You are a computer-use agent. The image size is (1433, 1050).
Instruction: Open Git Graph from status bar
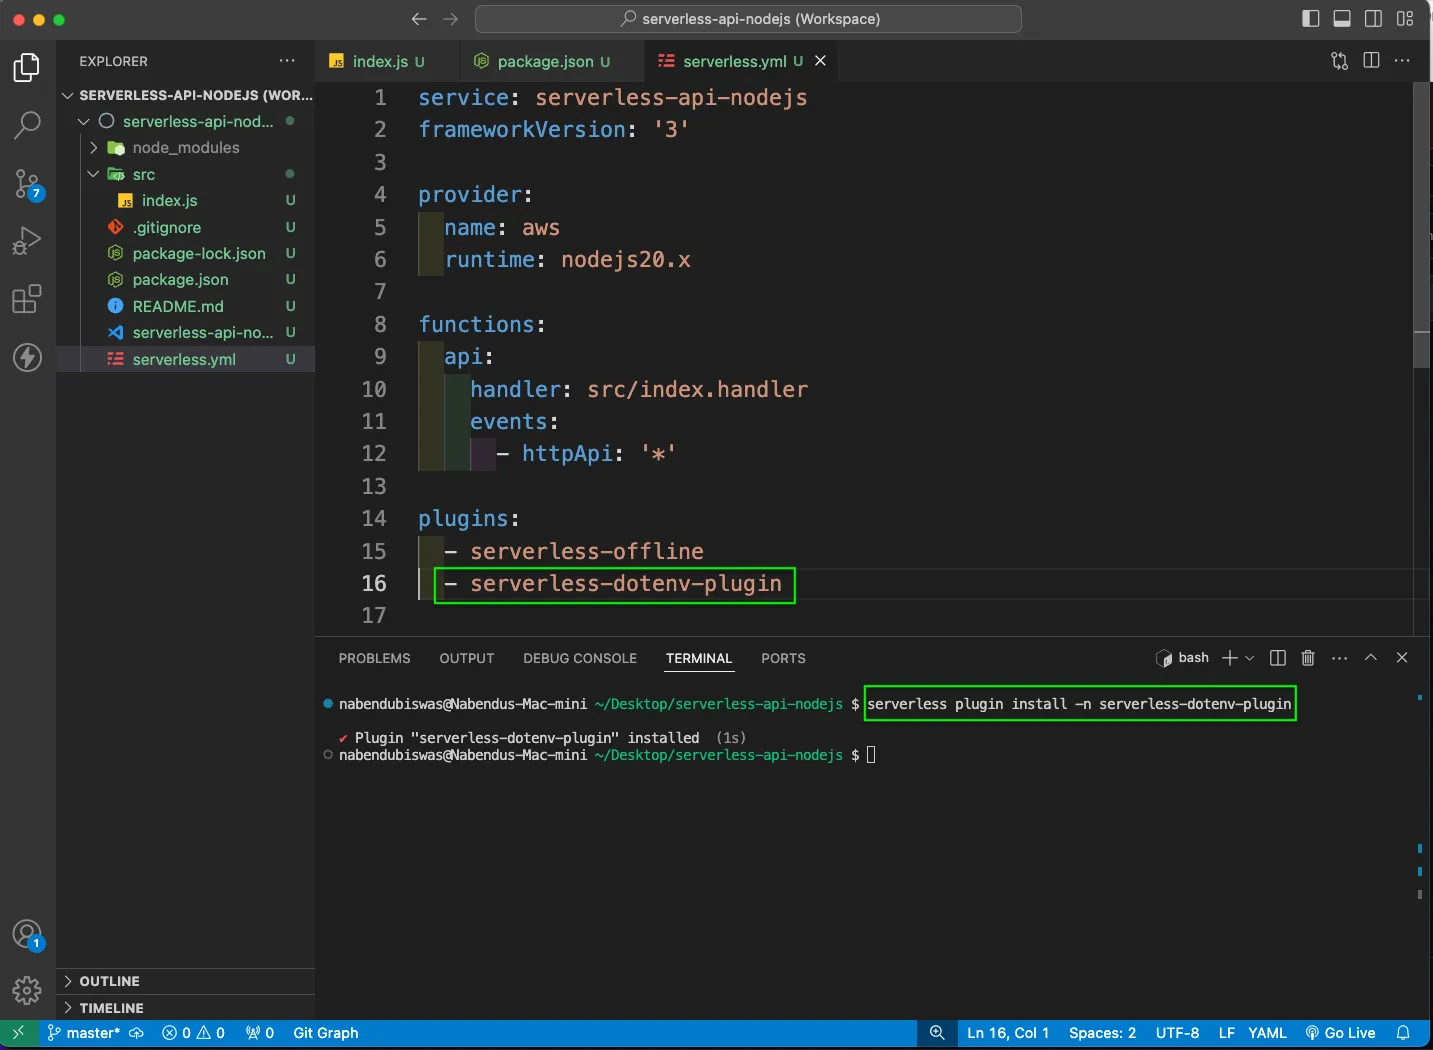(326, 1033)
